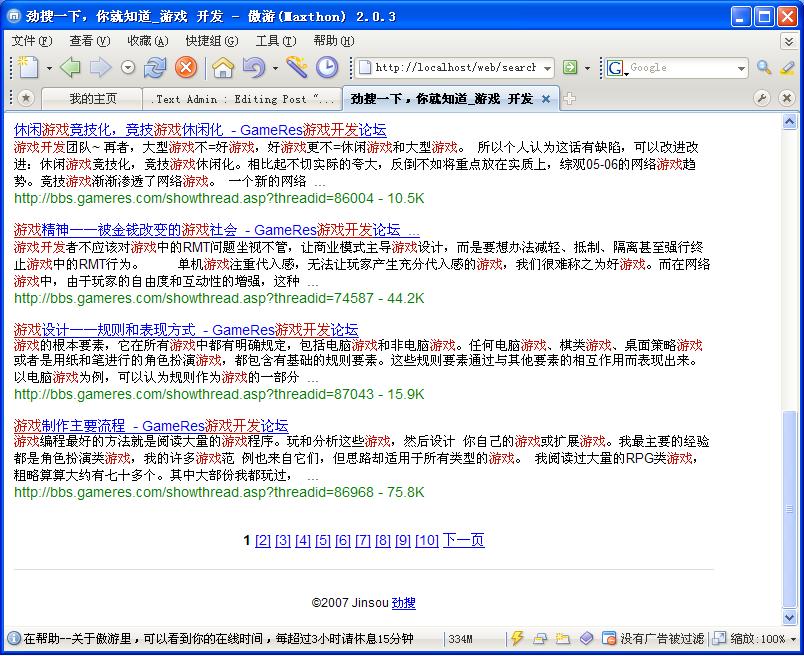Screen dimensions: 804x656
Task: Open the address bar URL dropdown
Action: tap(547, 68)
